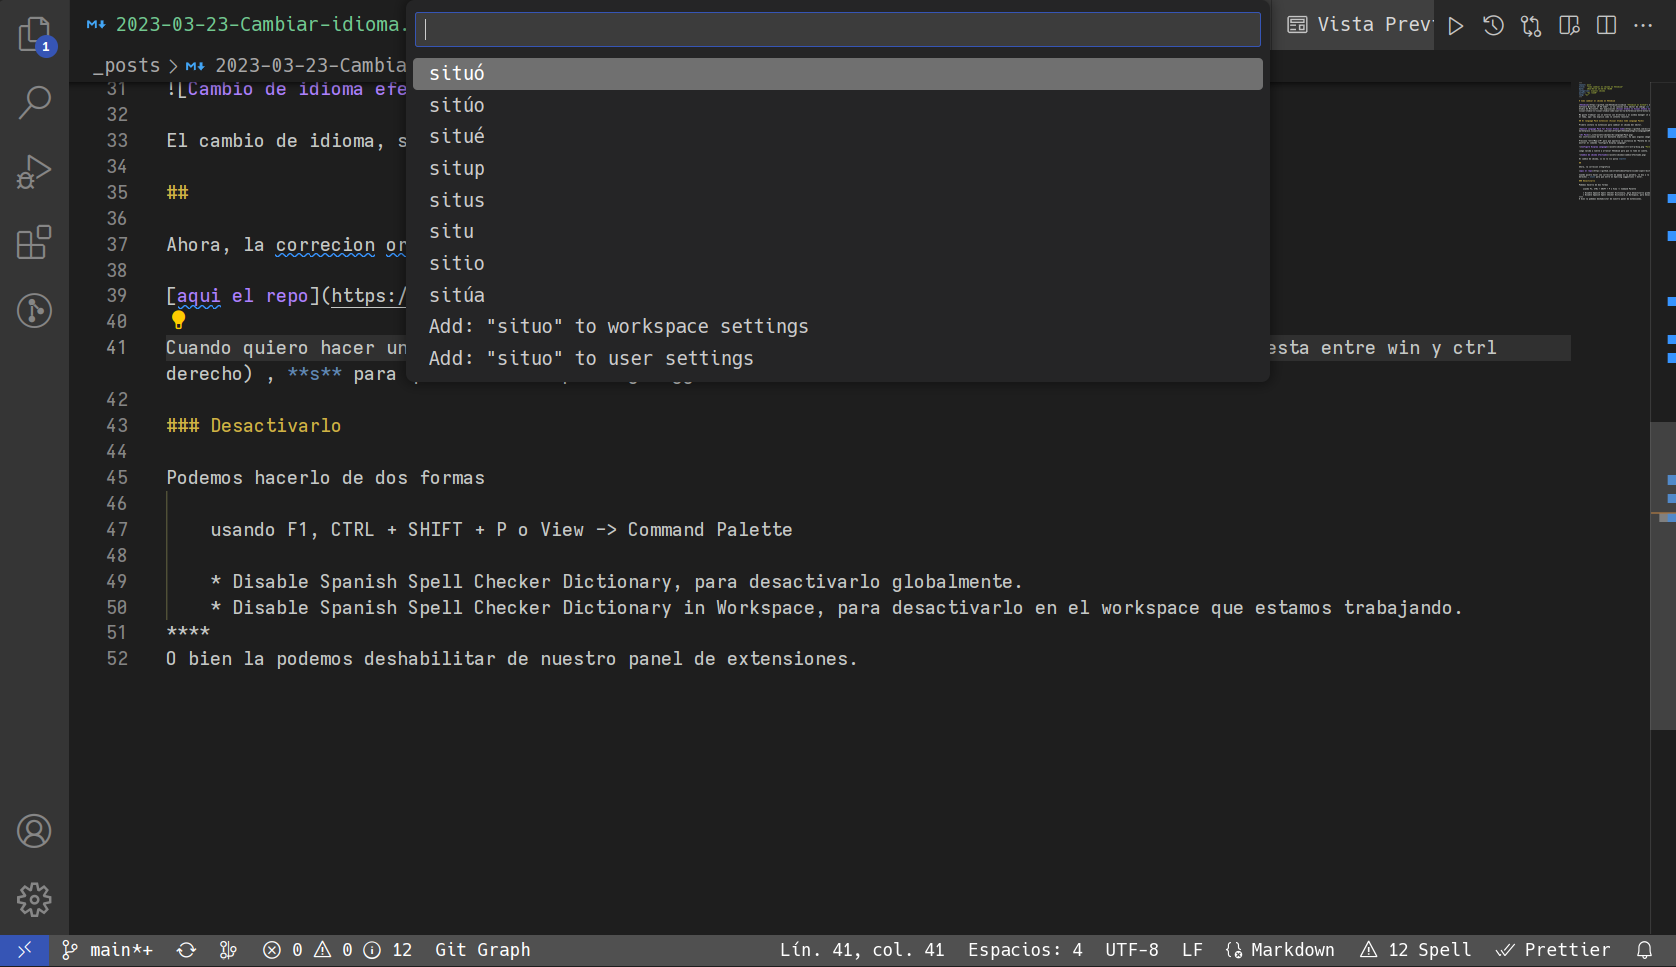Open Run and Debug view
Viewport: 1676px width, 967px height.
point(34,172)
